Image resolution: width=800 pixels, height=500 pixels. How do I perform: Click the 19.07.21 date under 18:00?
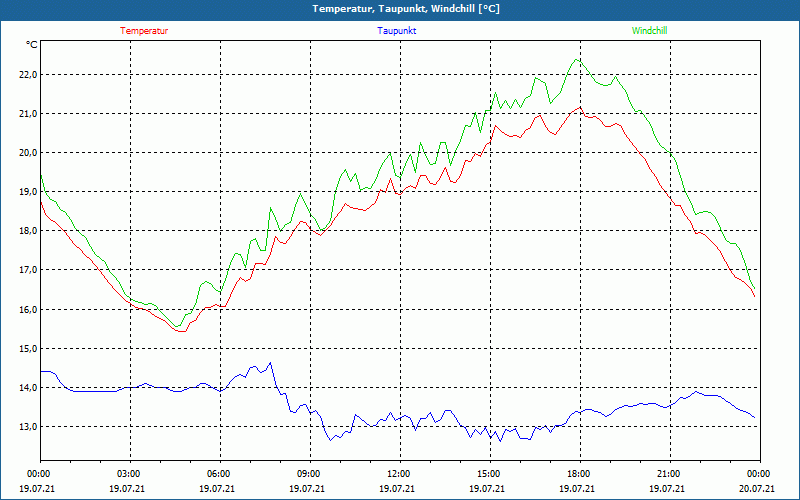(577, 489)
